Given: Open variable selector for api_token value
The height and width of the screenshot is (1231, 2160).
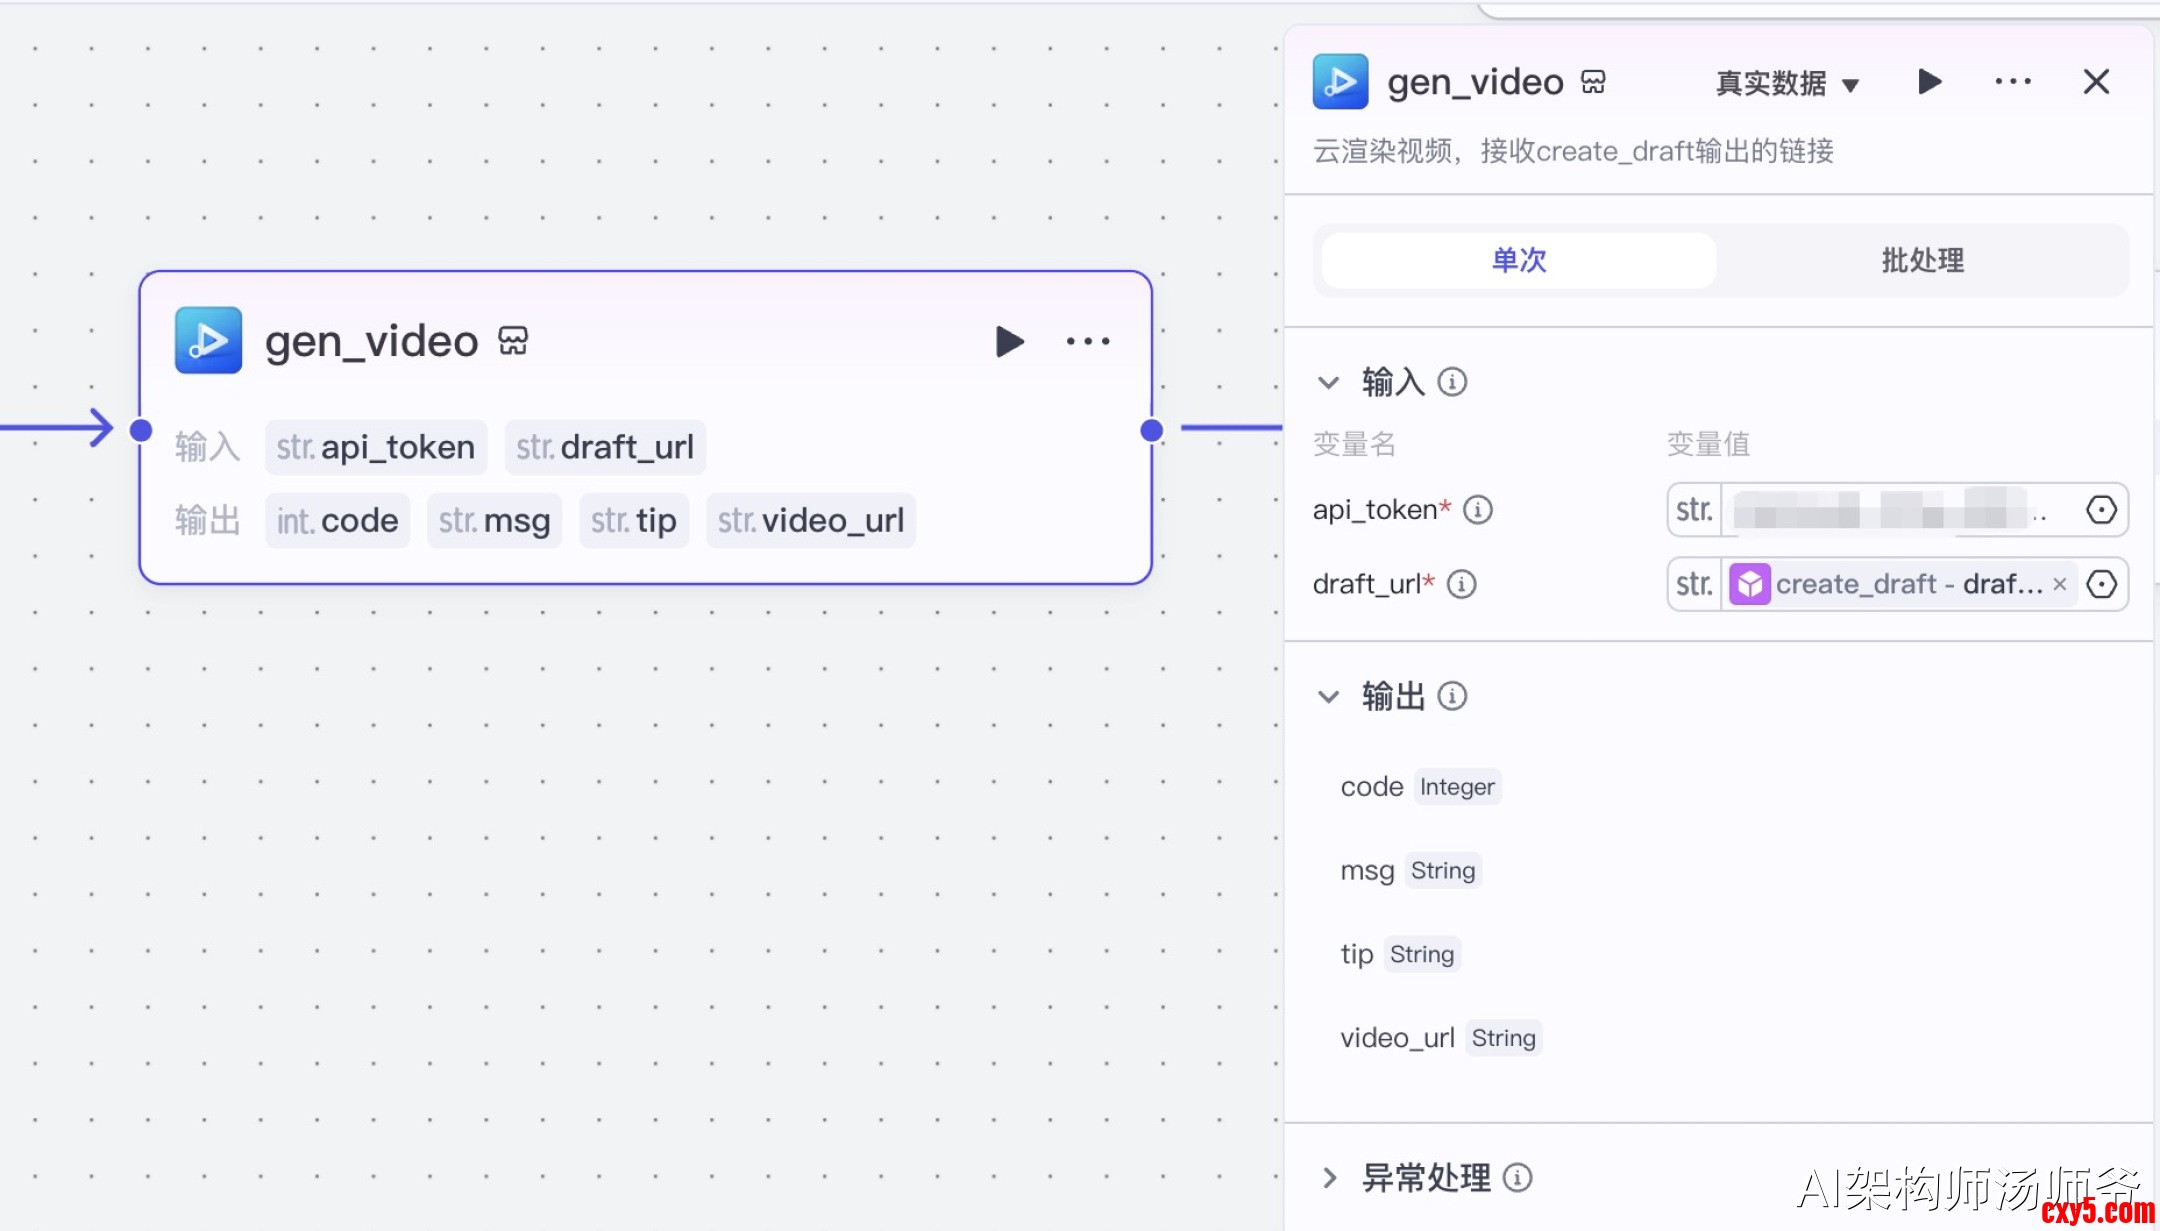Looking at the screenshot, I should coord(2101,510).
